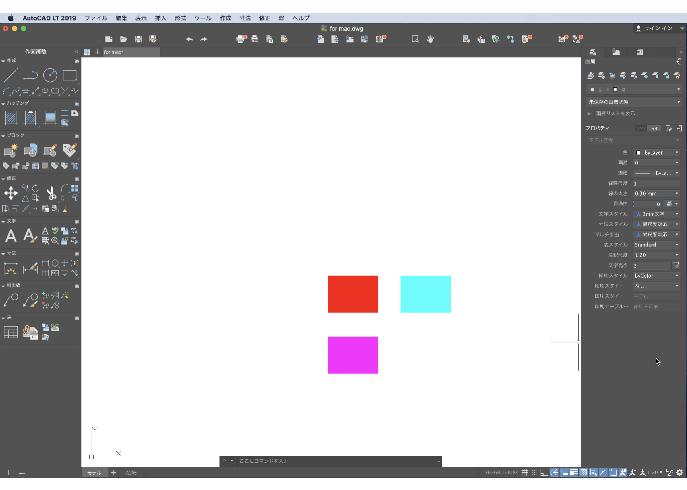Screen dimensions: 687x490
Task: Open the ツール menu
Action: (x=202, y=18)
